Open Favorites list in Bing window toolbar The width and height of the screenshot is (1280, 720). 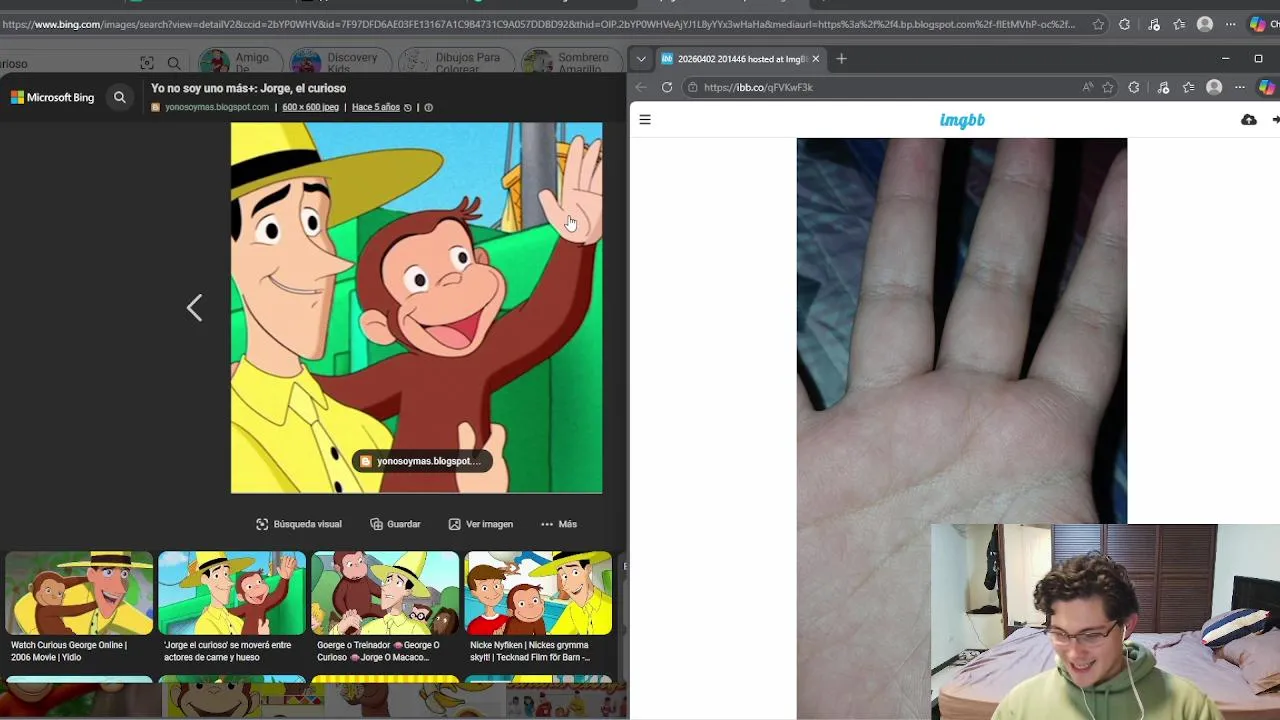(1179, 24)
